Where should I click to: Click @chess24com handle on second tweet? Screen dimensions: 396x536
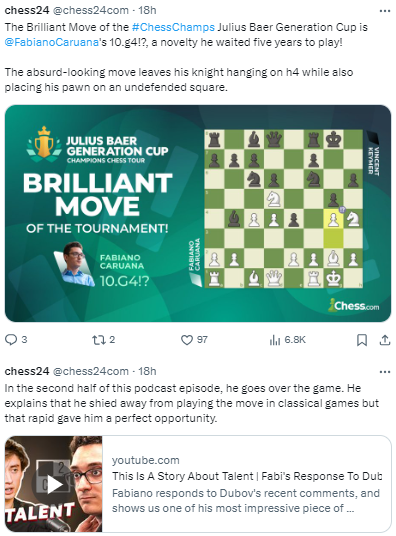pos(91,371)
